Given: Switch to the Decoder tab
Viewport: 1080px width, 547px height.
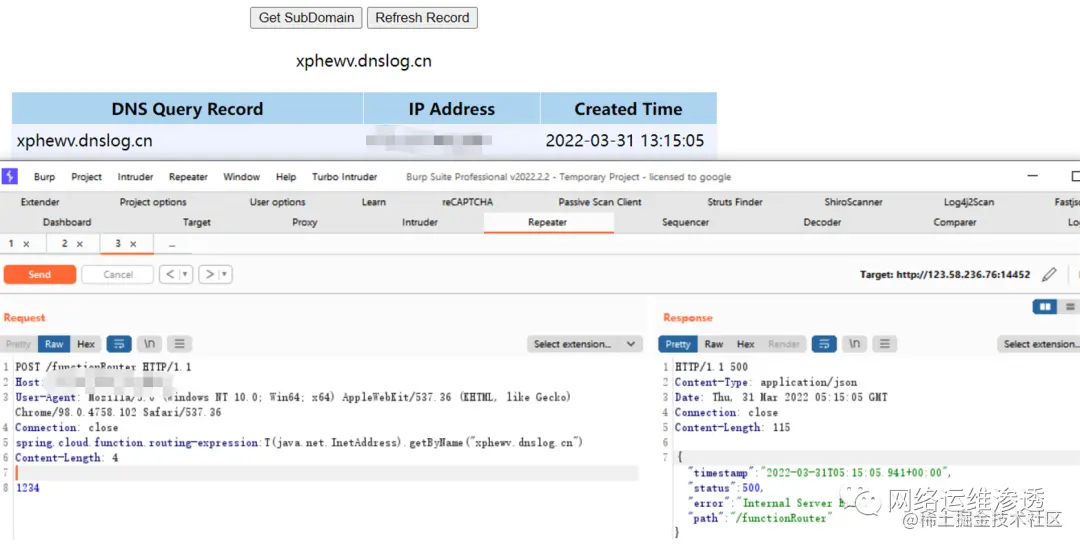Looking at the screenshot, I should [x=822, y=222].
